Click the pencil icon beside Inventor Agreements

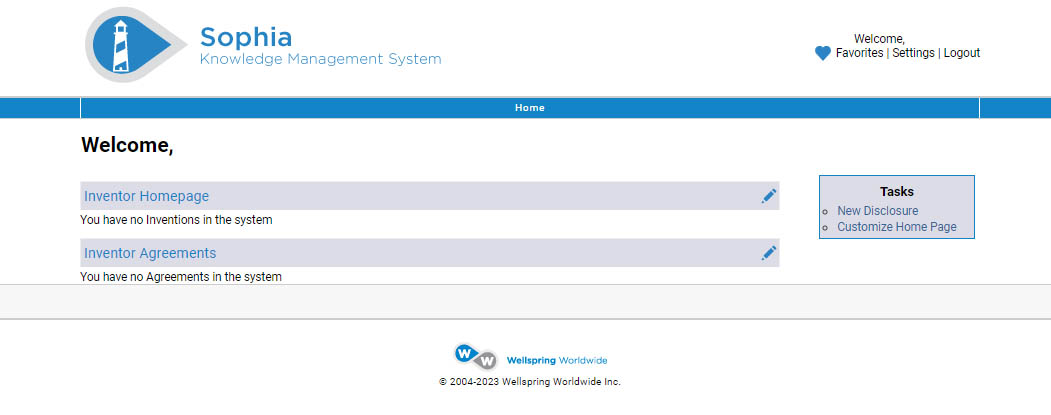click(768, 253)
